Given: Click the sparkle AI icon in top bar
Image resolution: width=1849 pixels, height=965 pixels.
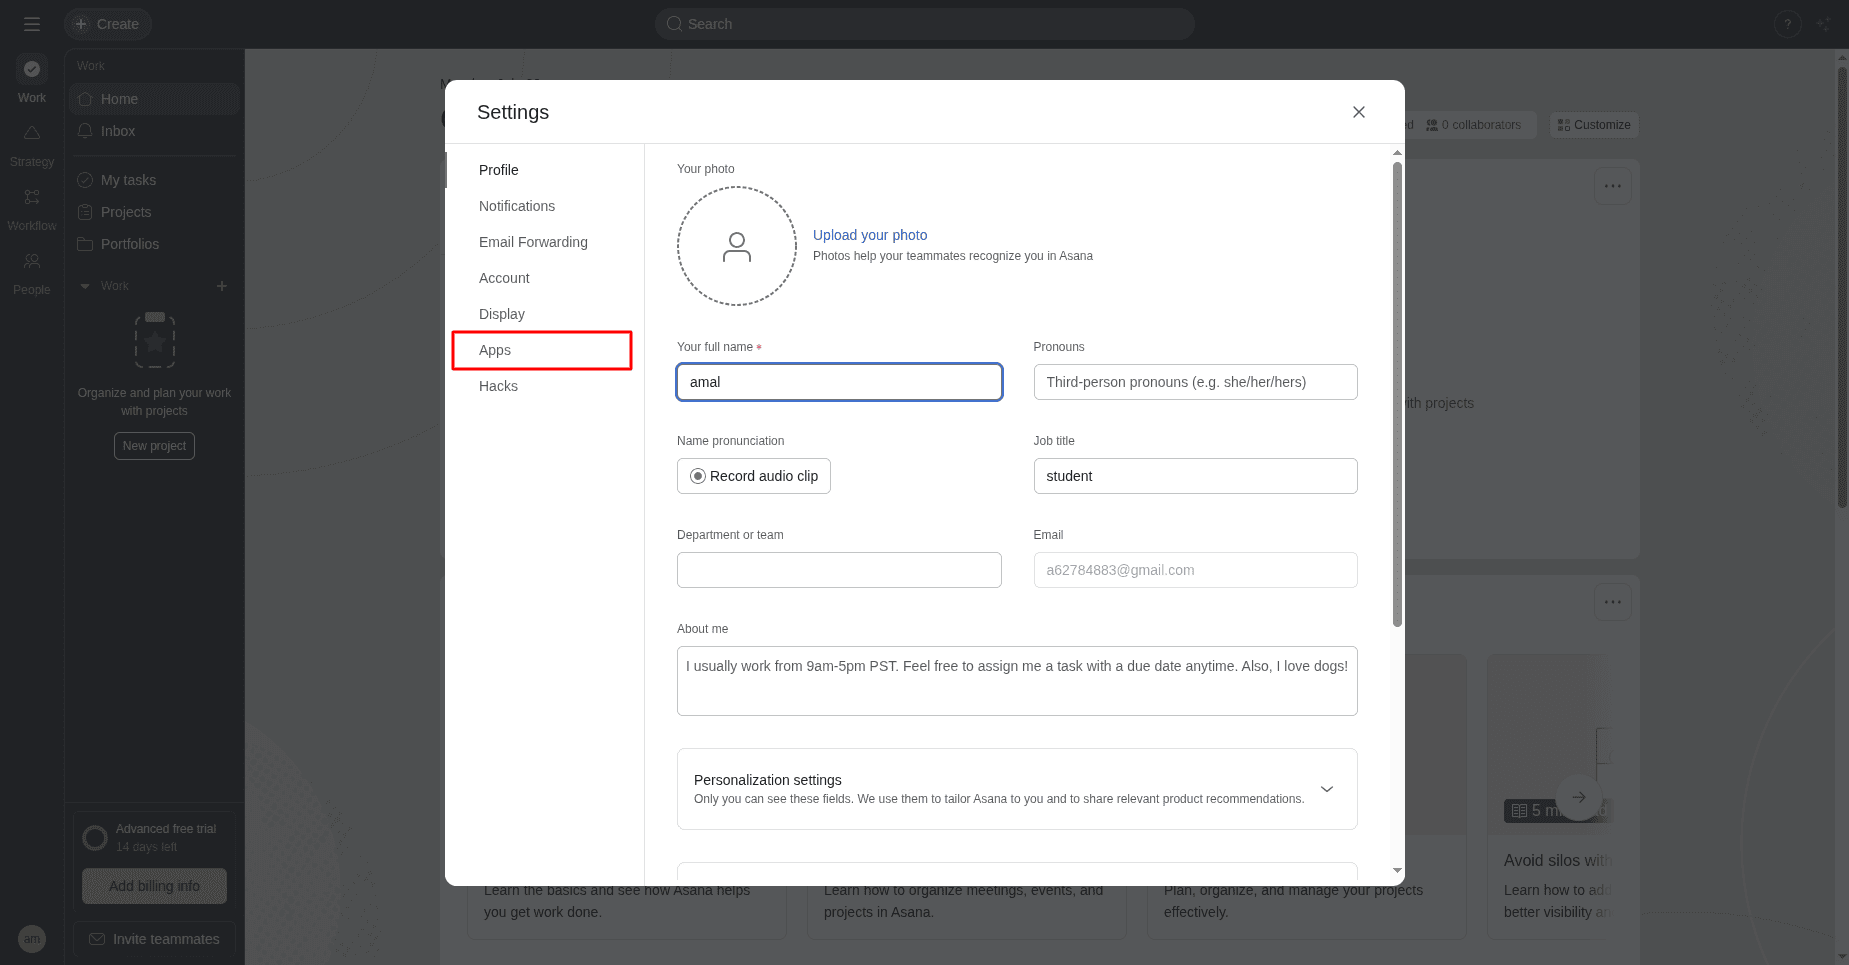Looking at the screenshot, I should pos(1824,24).
